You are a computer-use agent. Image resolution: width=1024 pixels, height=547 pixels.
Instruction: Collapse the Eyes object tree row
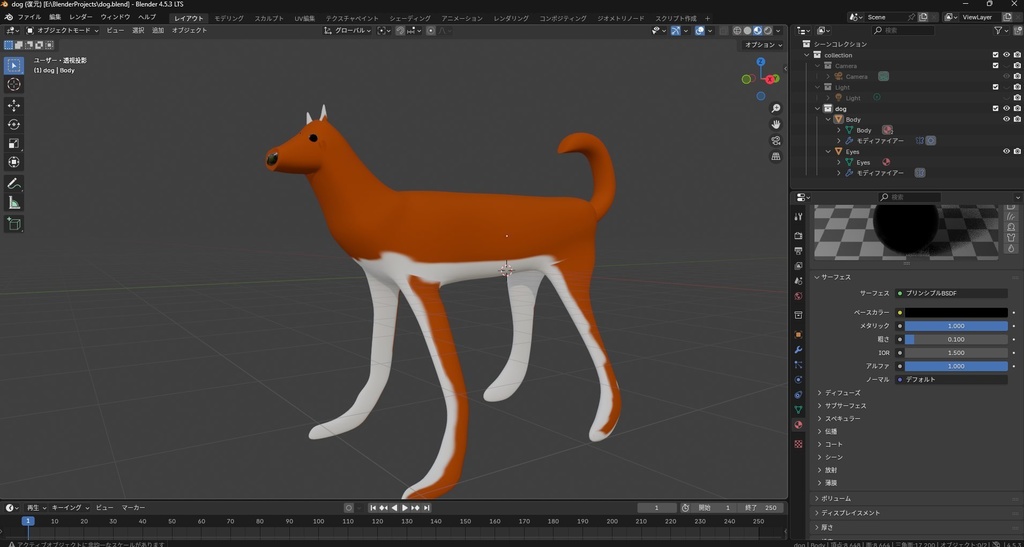tap(828, 151)
